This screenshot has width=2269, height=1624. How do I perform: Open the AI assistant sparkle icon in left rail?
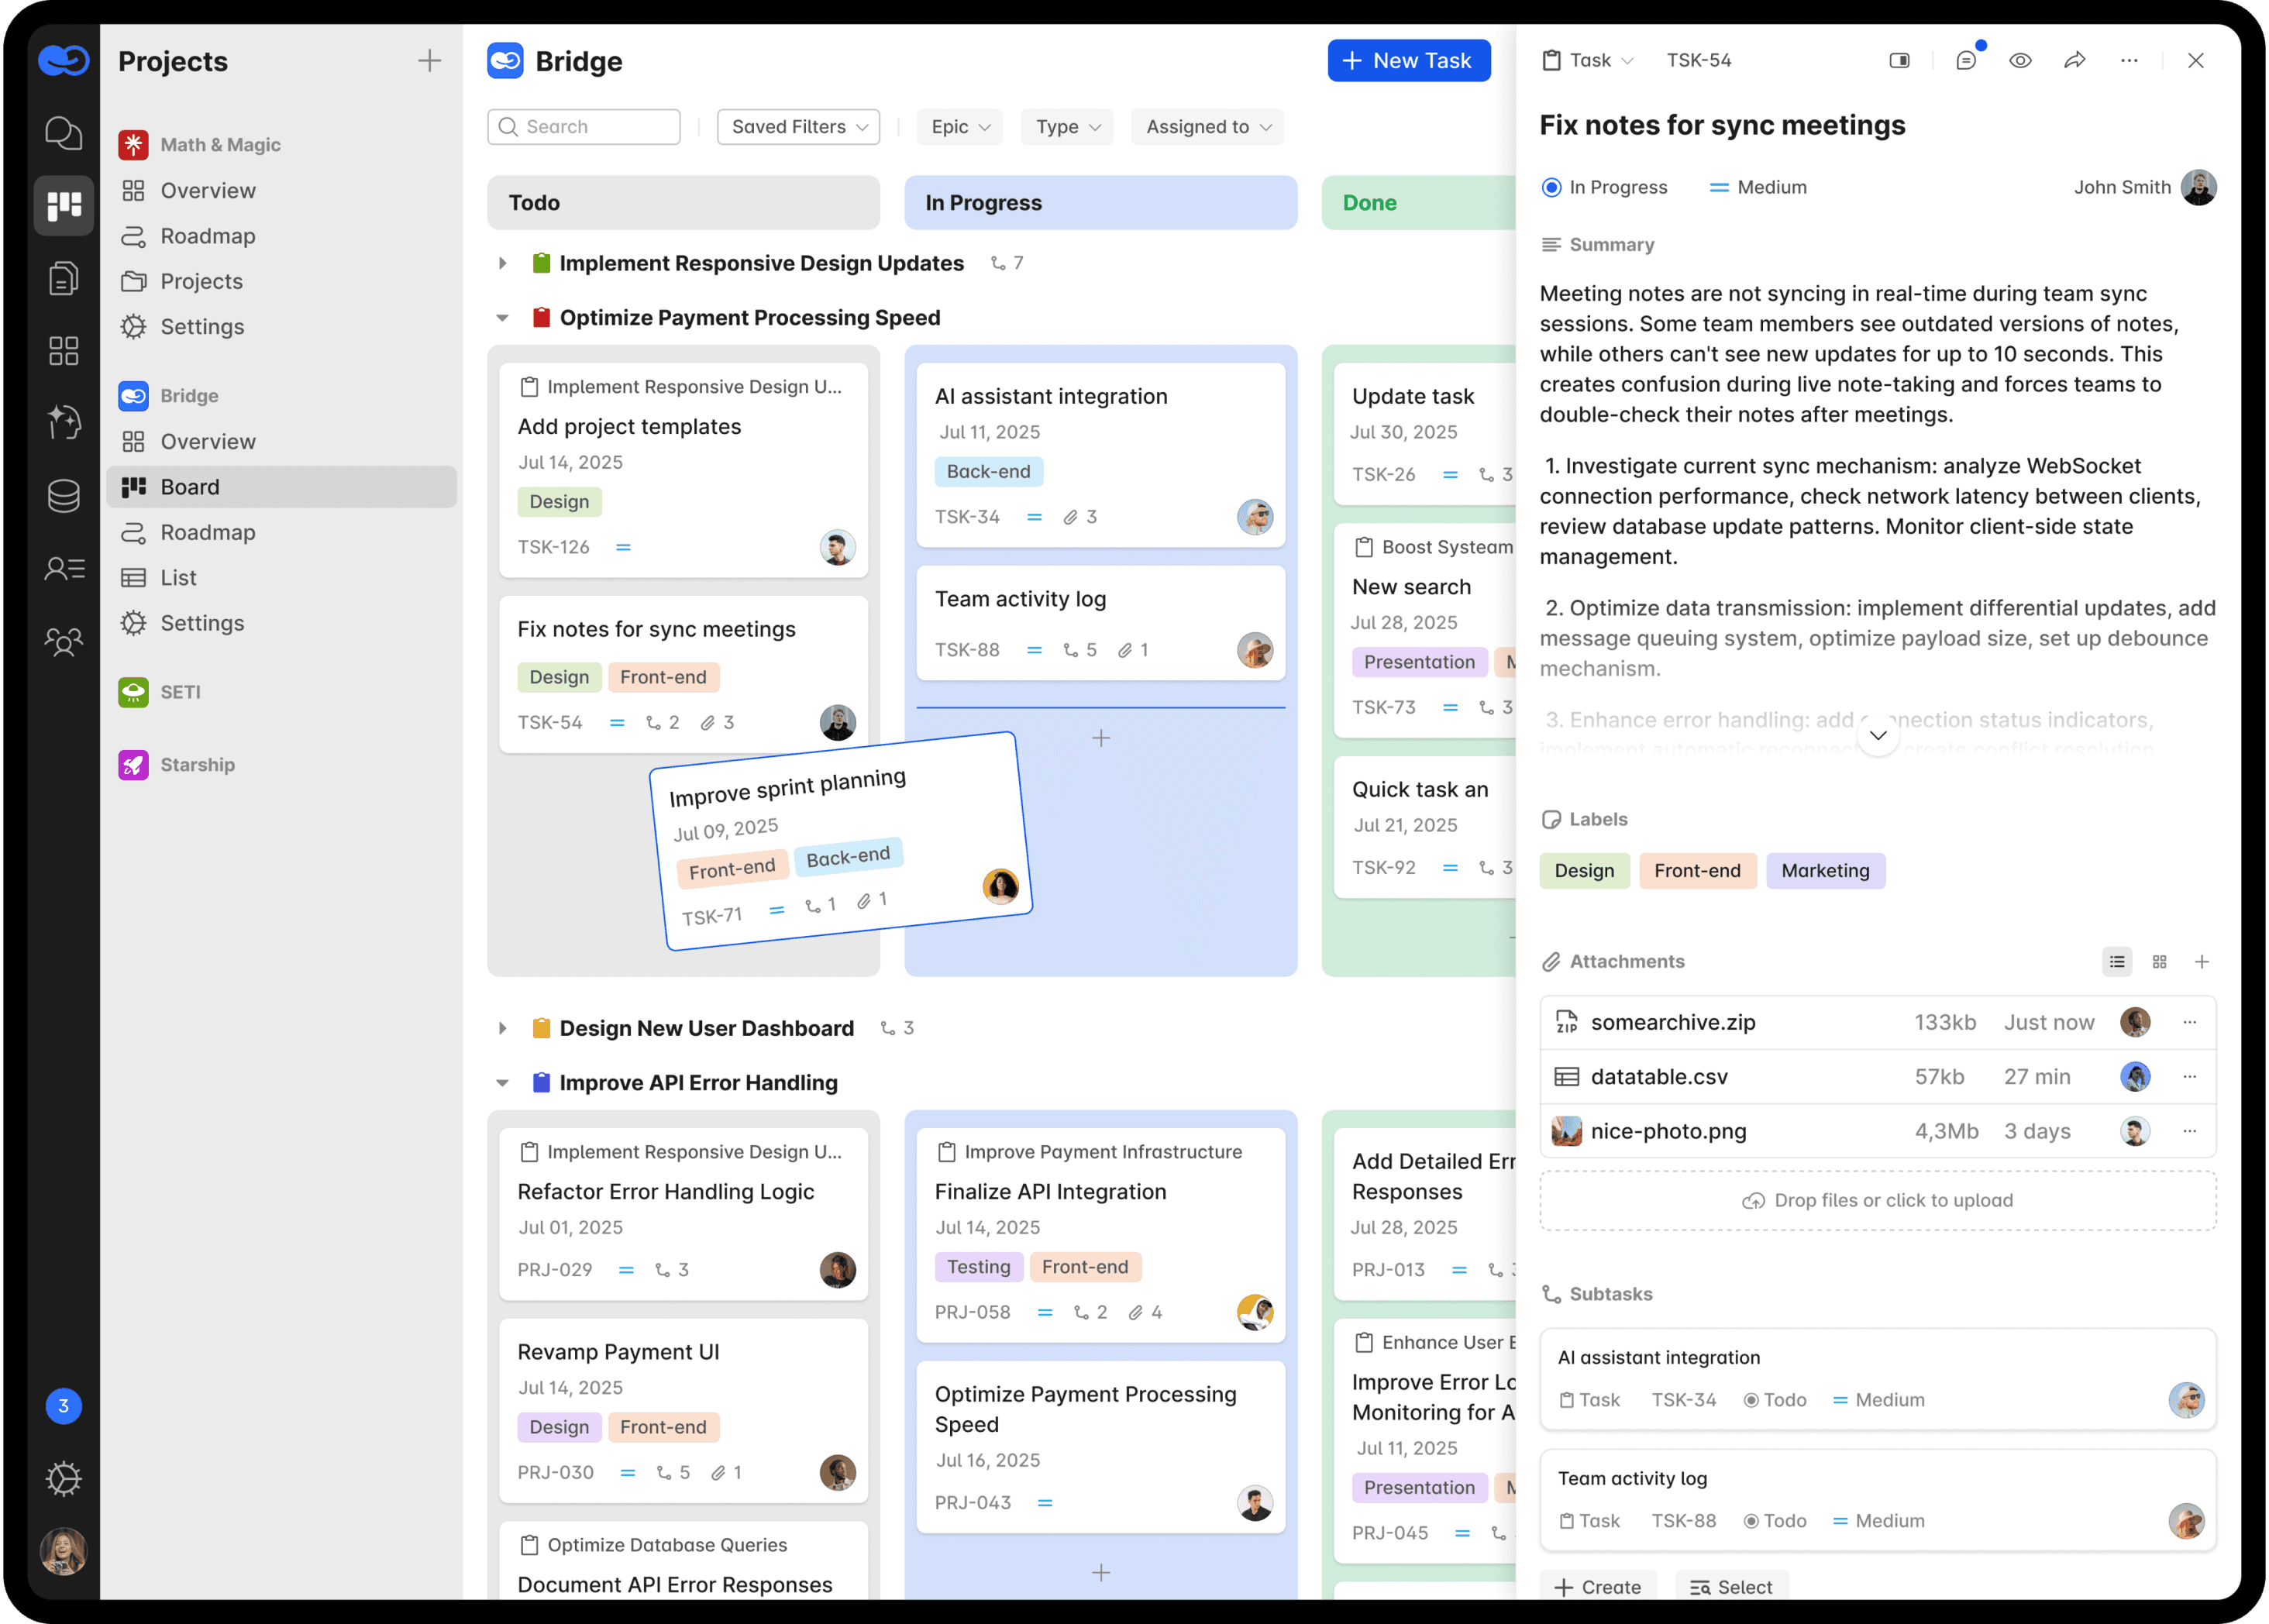point(63,423)
